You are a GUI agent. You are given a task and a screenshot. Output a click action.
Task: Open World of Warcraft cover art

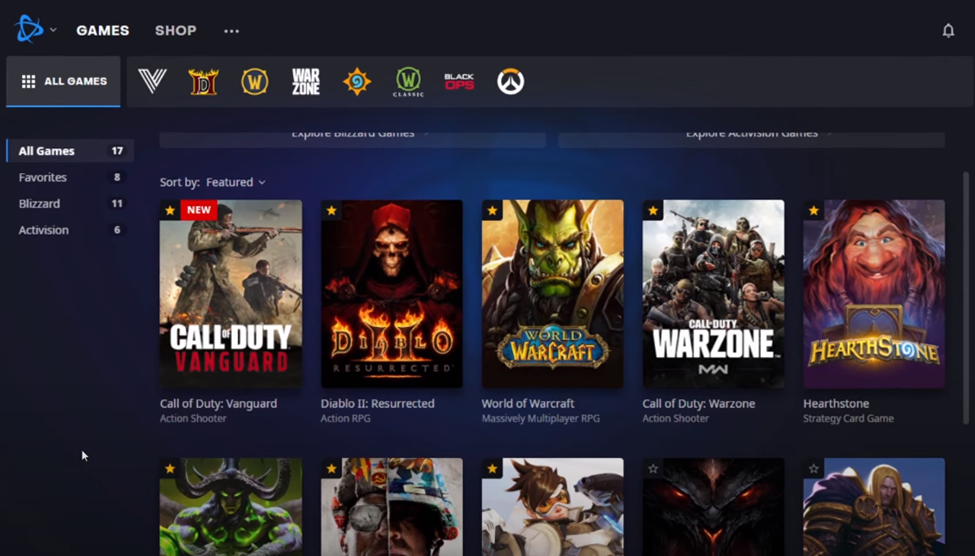pos(553,294)
